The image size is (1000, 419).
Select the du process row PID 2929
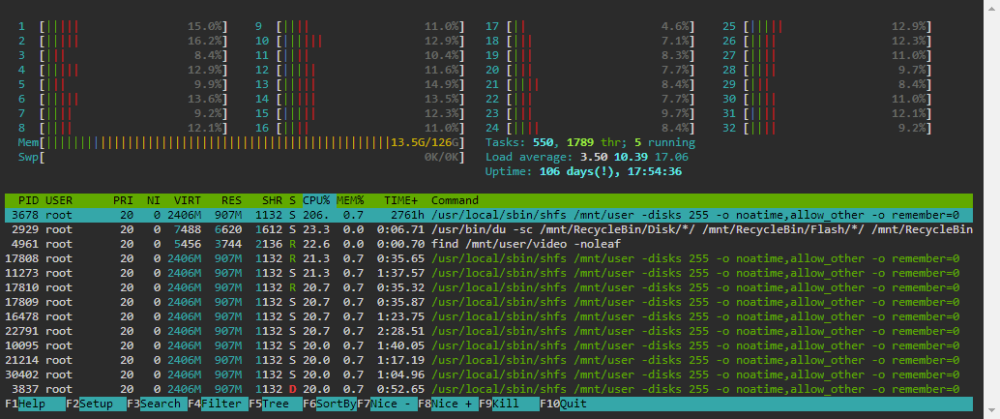tap(489, 230)
